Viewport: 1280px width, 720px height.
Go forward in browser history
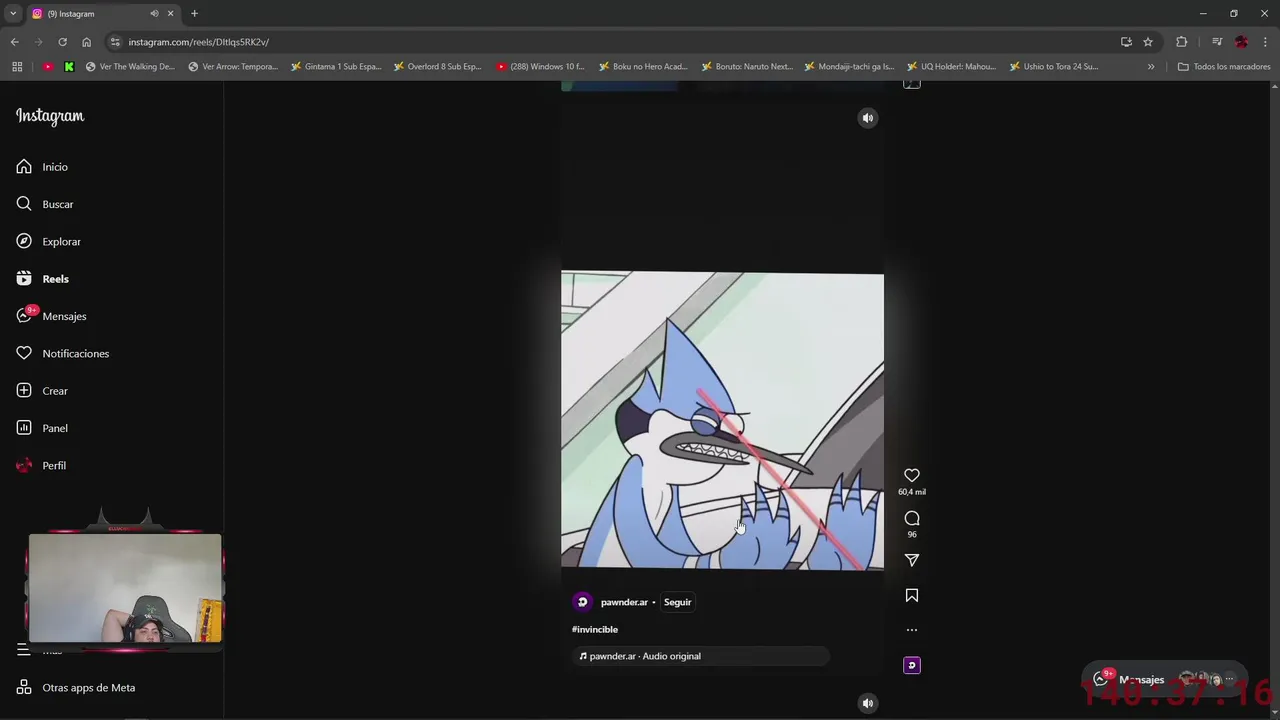point(38,42)
